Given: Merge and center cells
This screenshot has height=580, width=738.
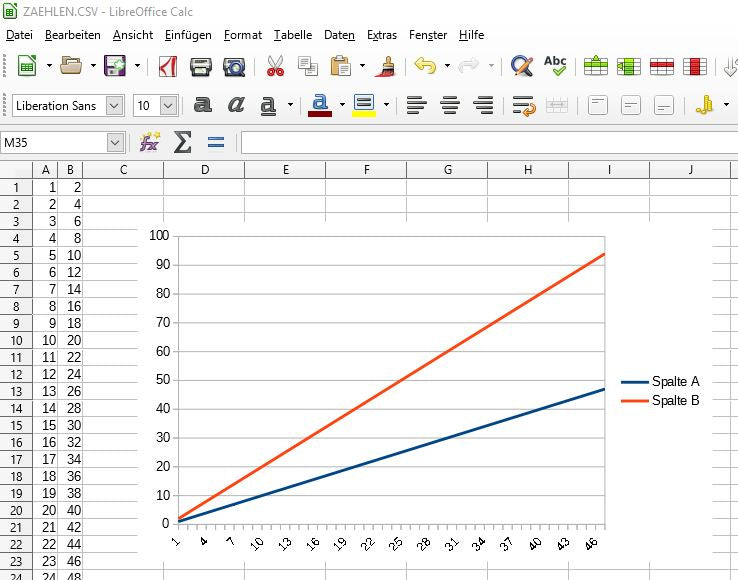Looking at the screenshot, I should 557,105.
